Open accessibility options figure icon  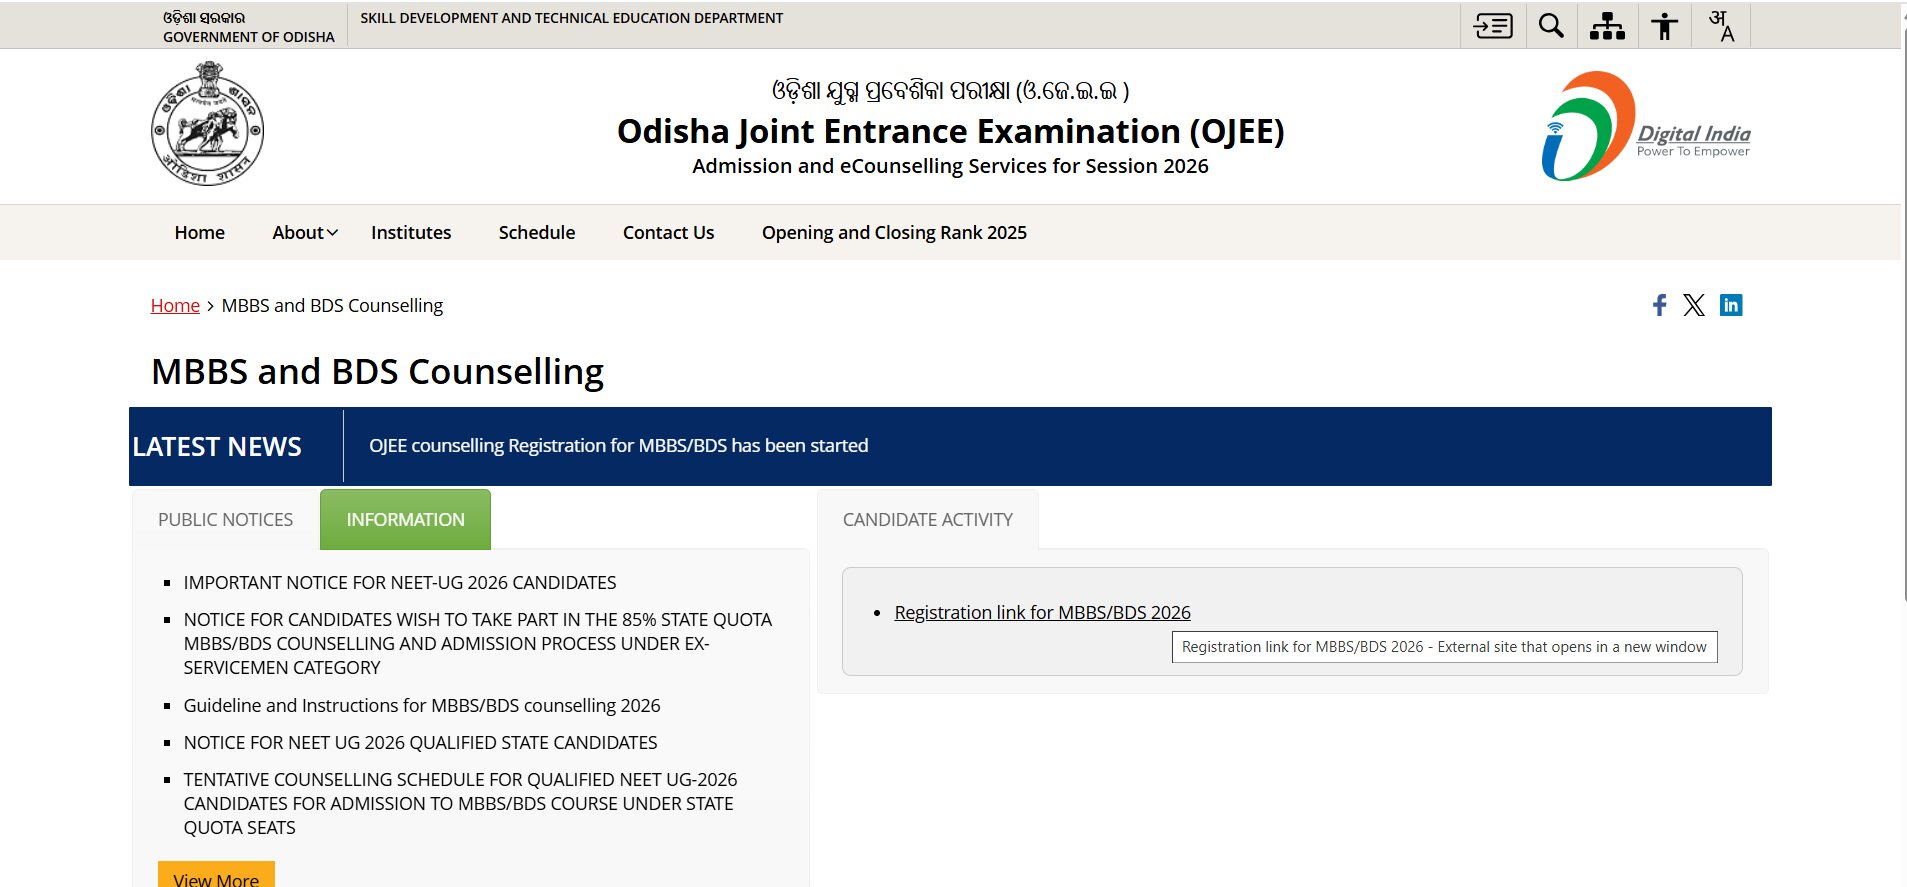click(1664, 26)
